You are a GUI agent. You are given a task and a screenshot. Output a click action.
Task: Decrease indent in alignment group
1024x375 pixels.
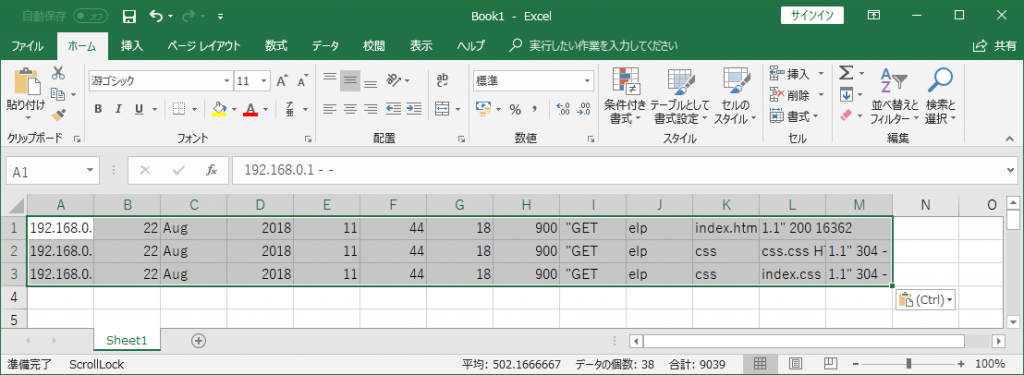(393, 108)
